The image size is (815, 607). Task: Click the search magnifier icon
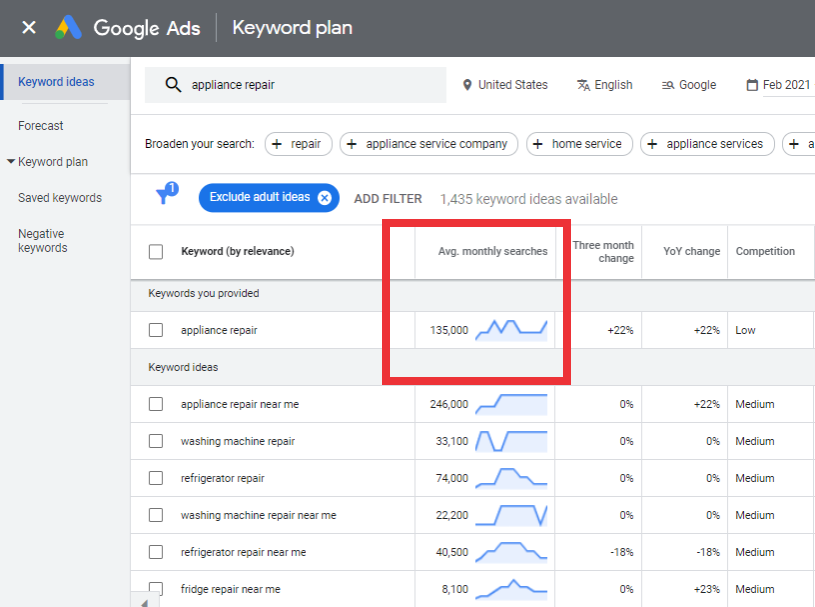pos(173,85)
